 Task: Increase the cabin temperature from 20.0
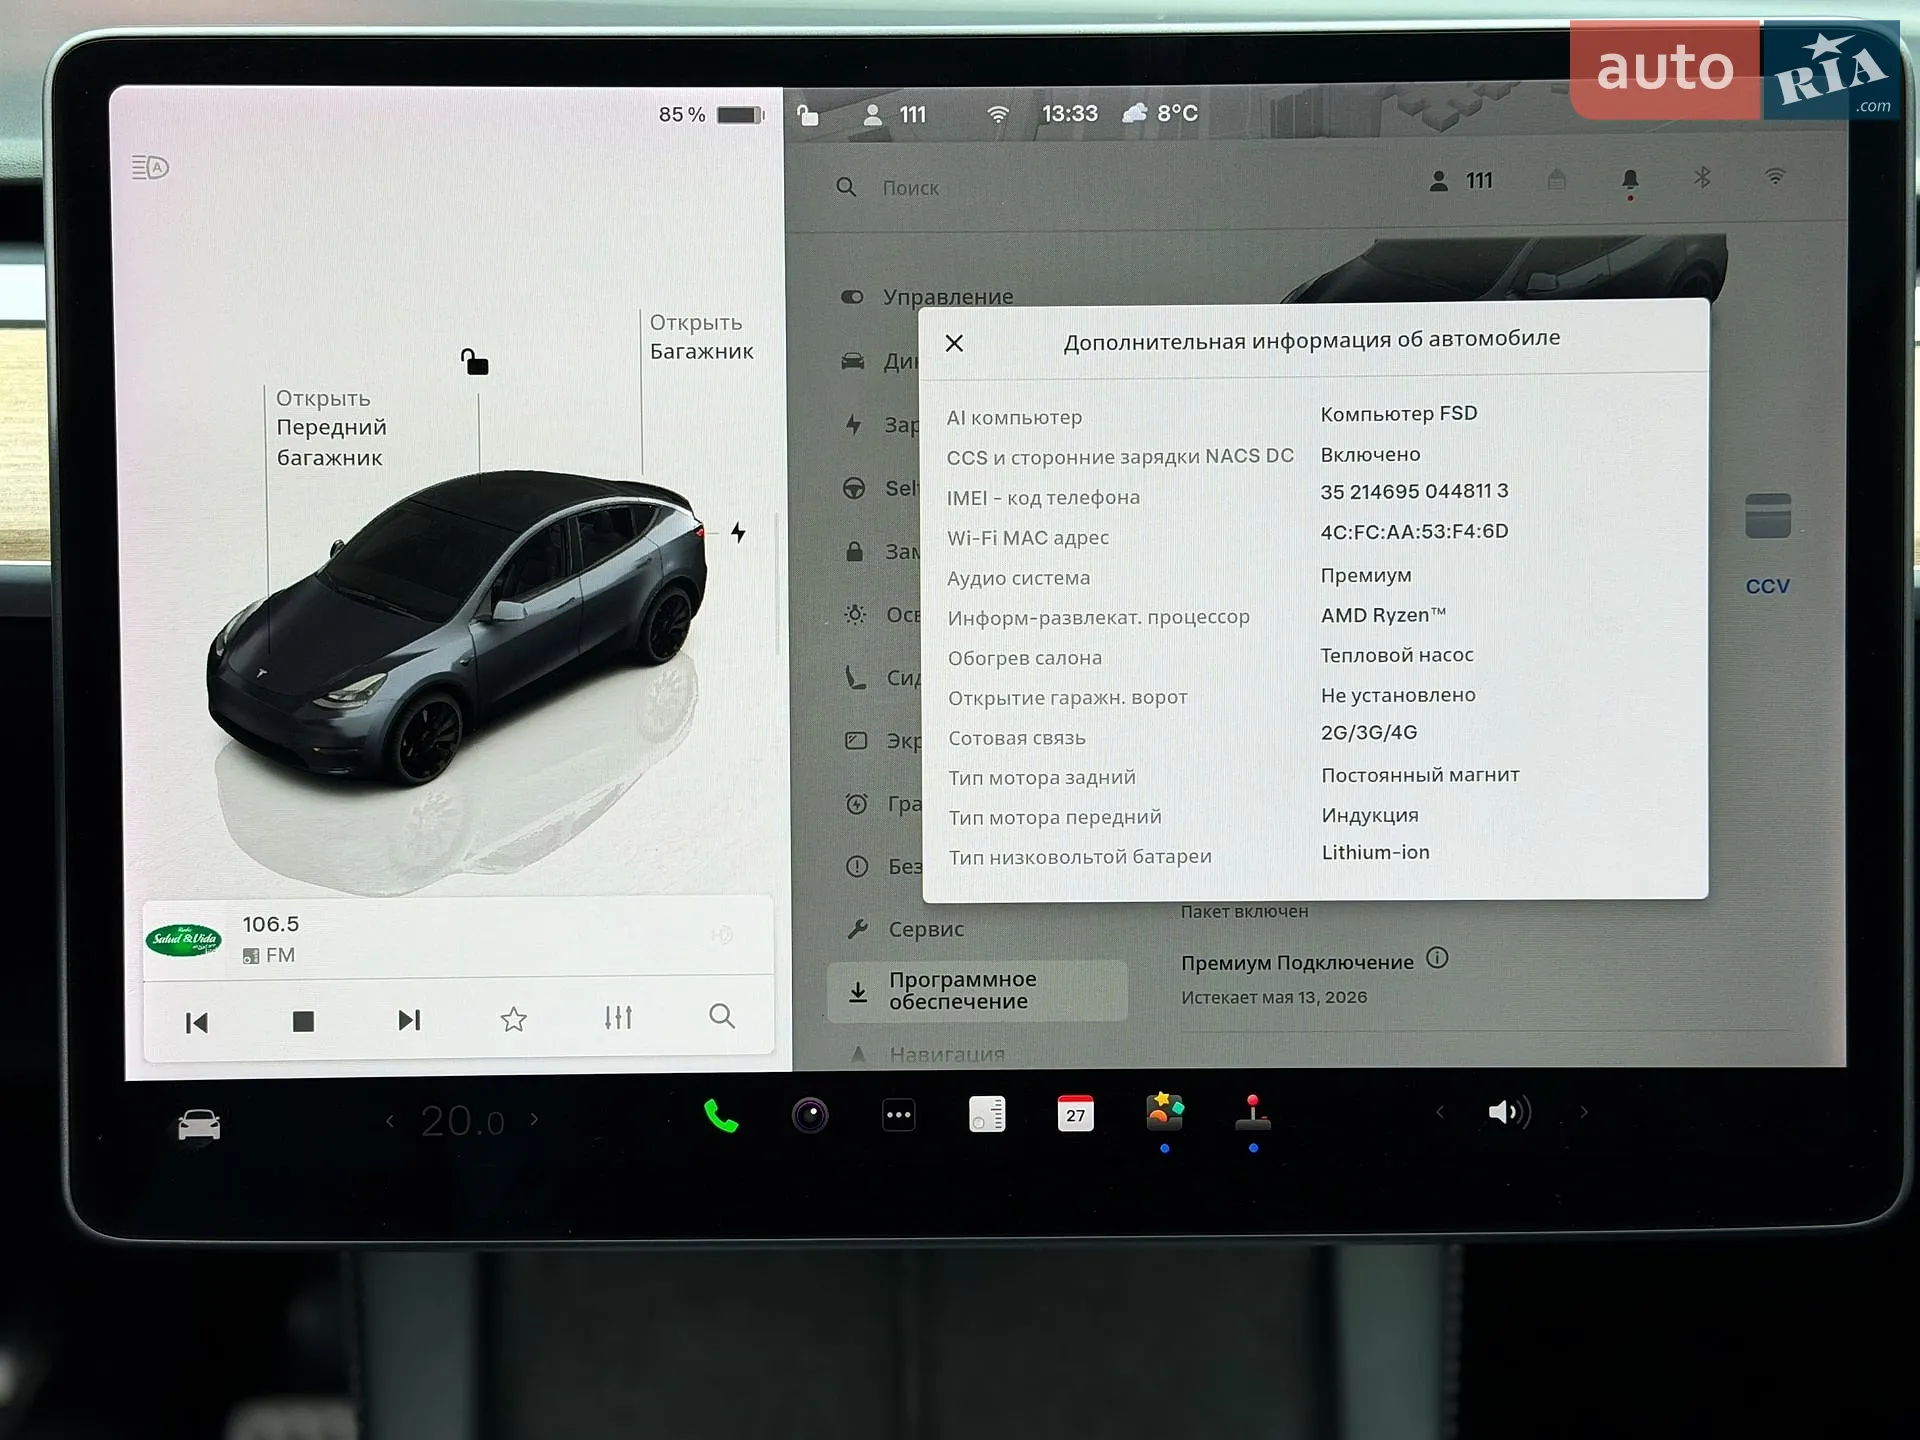[x=534, y=1119]
